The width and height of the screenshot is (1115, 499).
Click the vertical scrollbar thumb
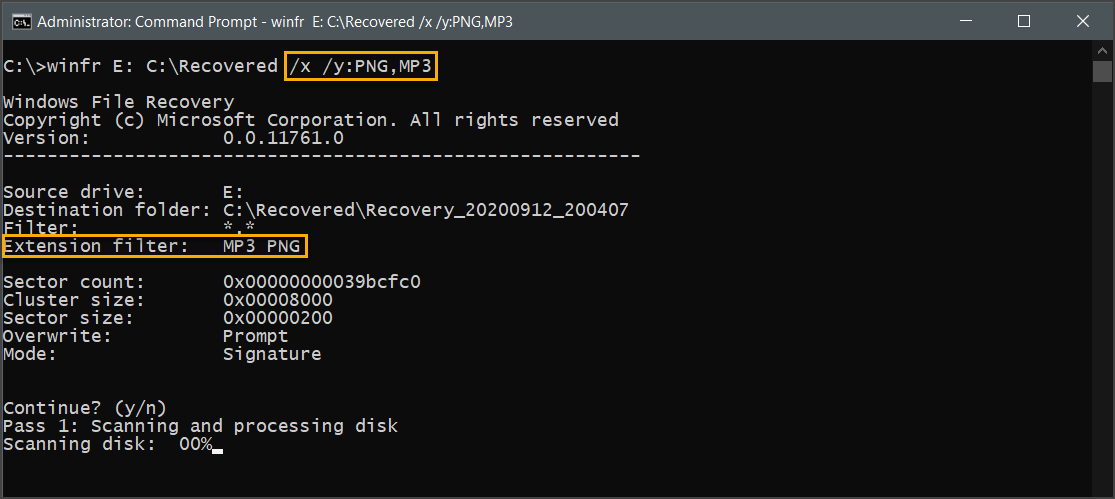click(x=1101, y=72)
